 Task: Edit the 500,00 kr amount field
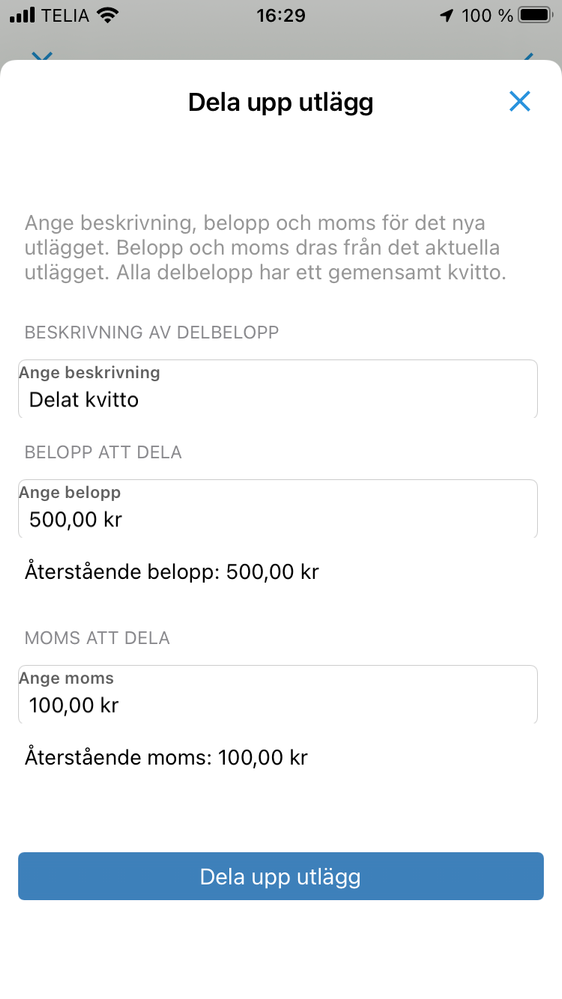[x=278, y=508]
